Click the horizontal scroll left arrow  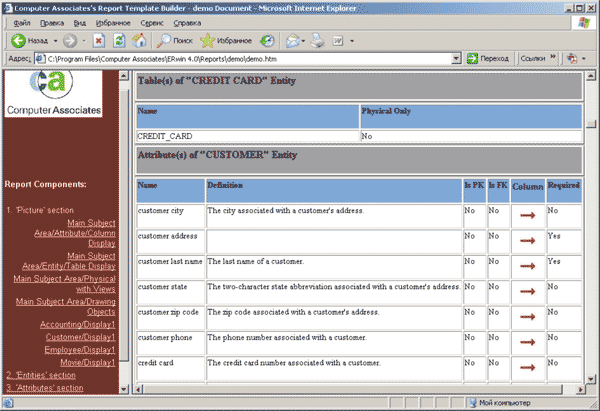click(x=139, y=390)
